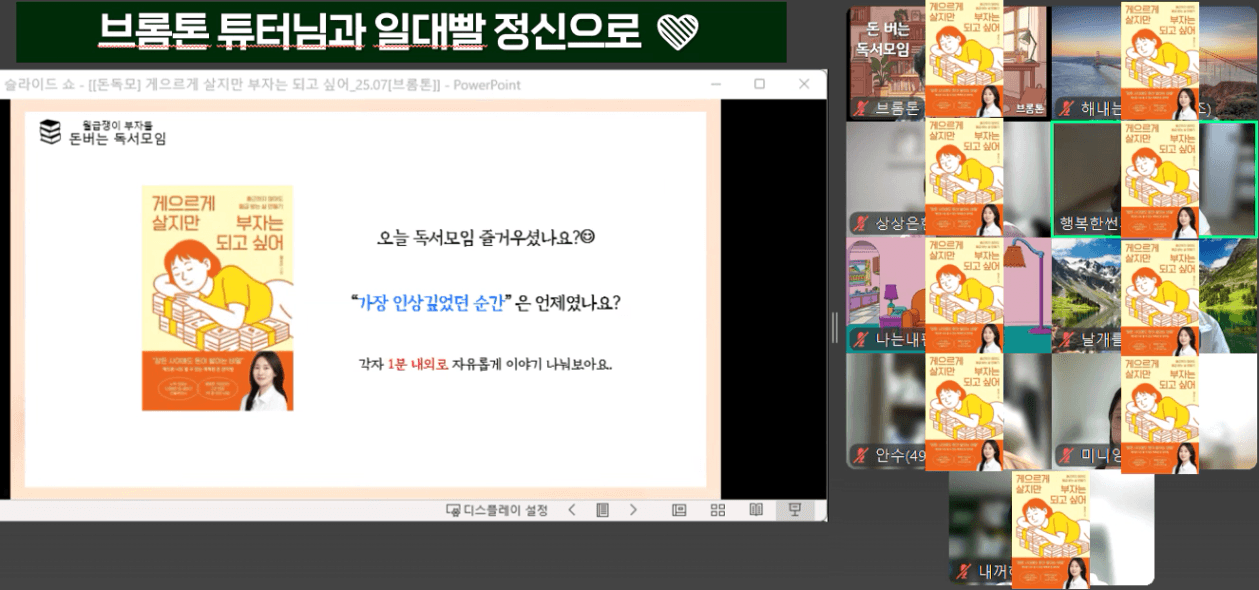This screenshot has height=590, width=1259.
Task: Click the PowerPoint slide show window title
Action: (x=262, y=85)
